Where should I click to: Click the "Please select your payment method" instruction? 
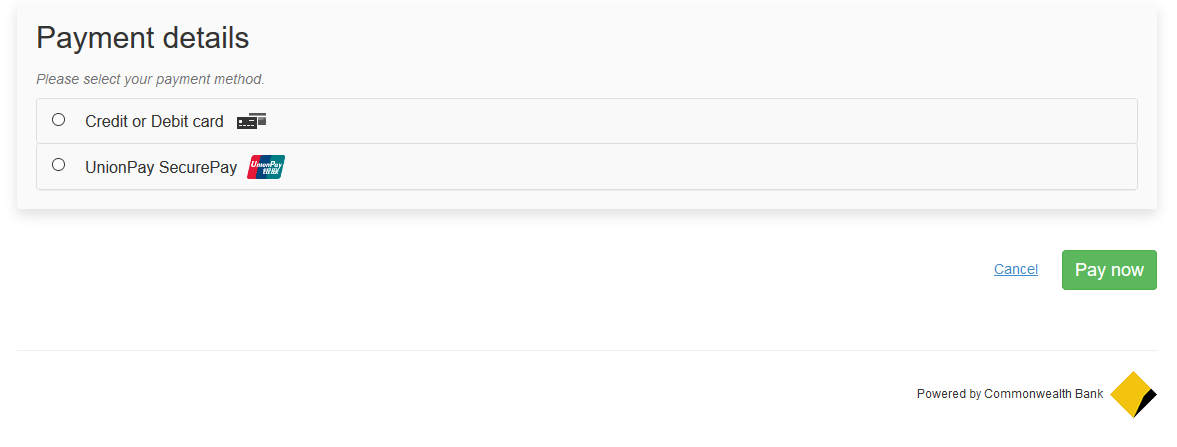point(150,79)
